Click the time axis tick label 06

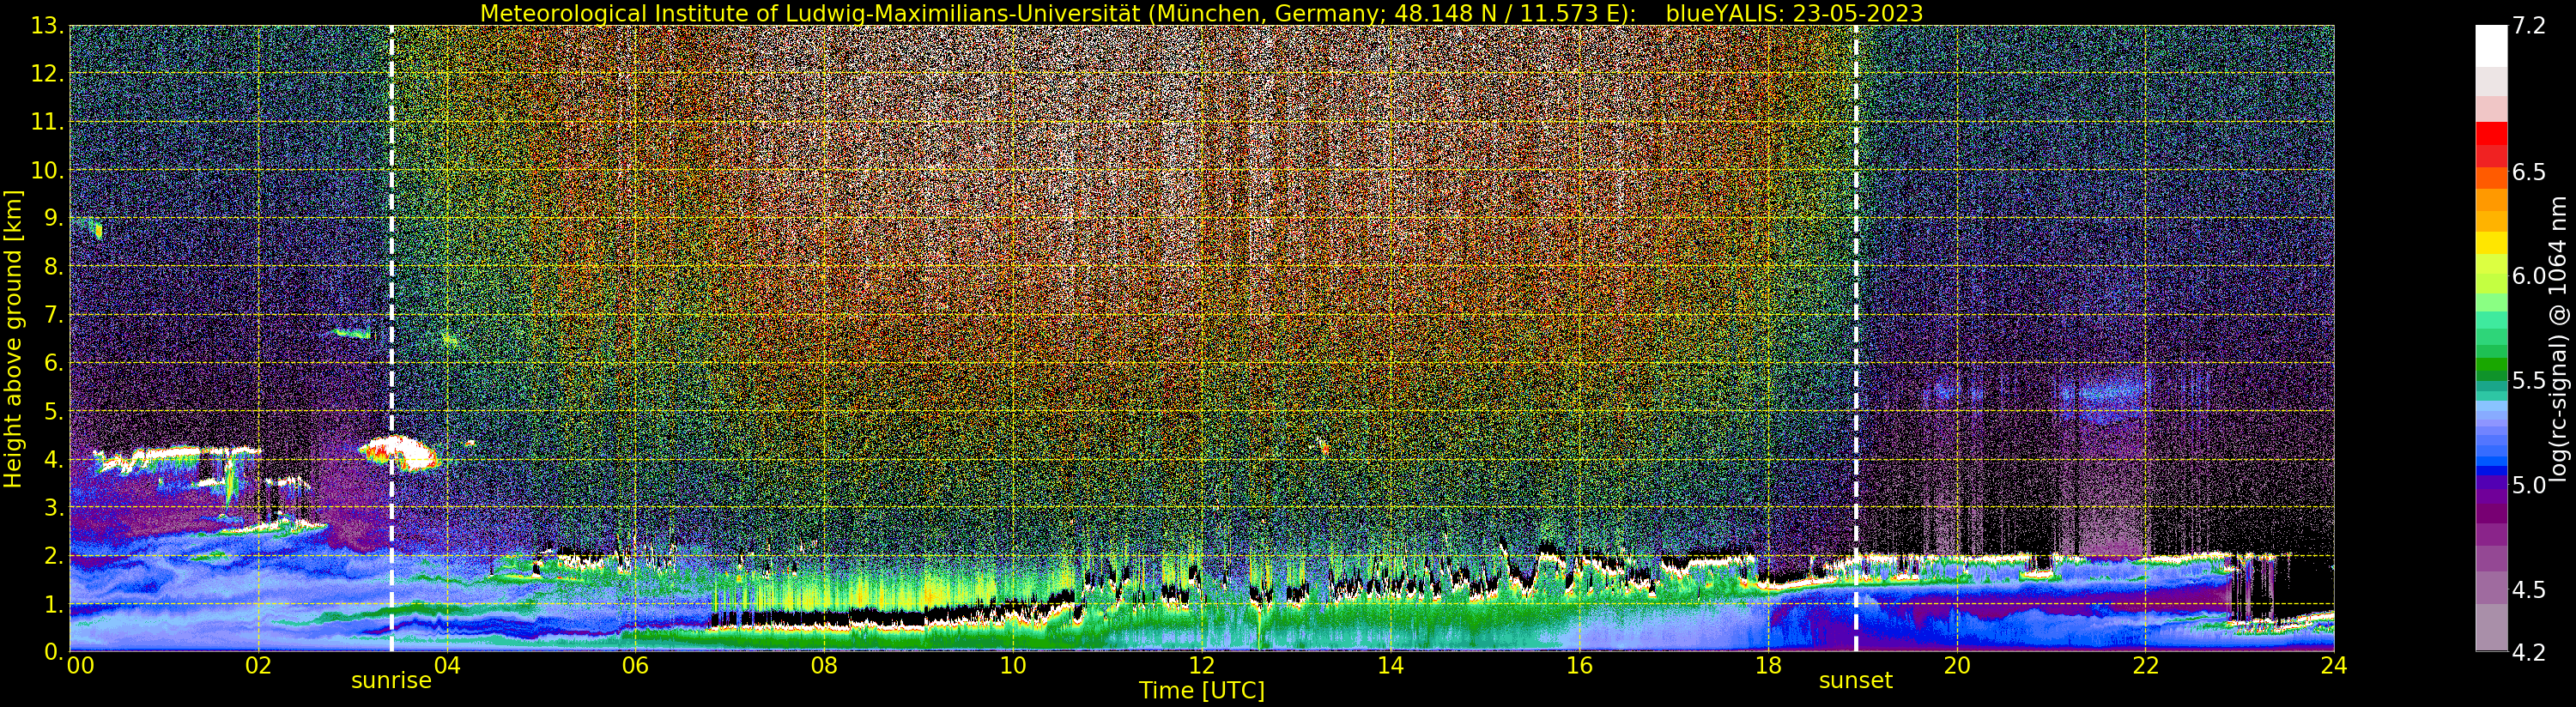635,666
